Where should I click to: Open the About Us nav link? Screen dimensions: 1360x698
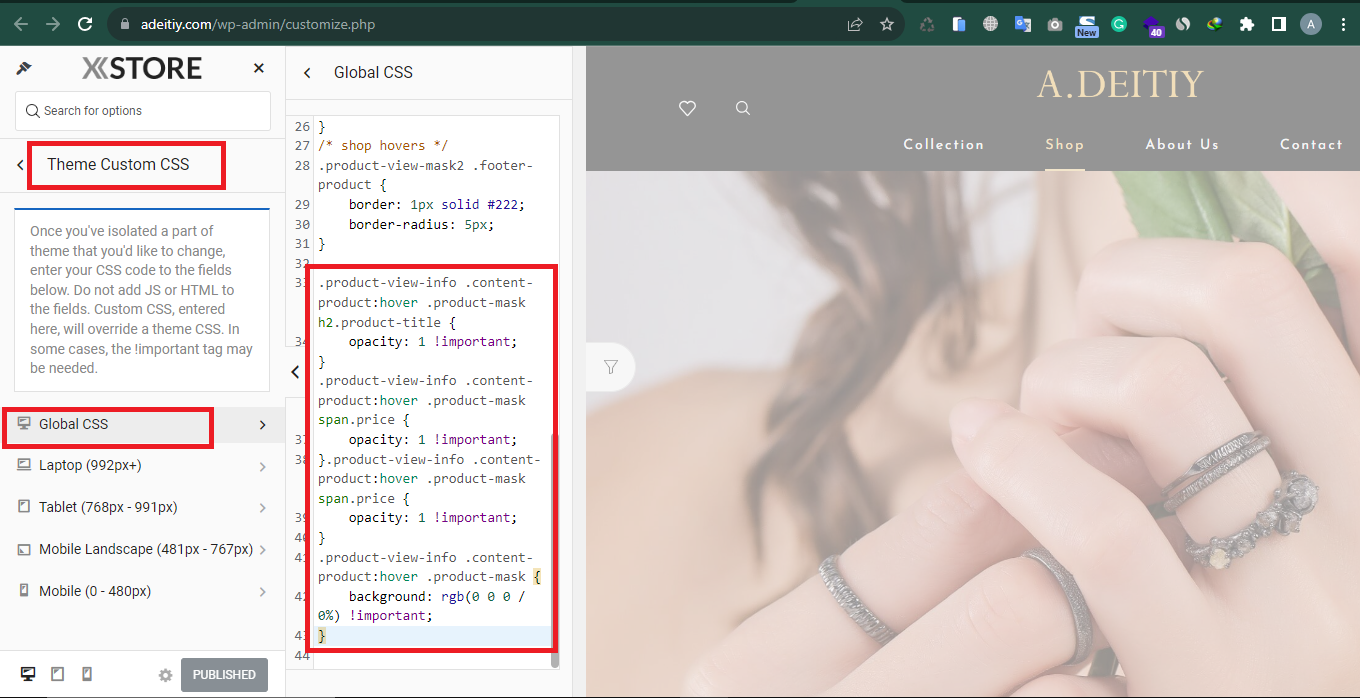pos(1182,145)
